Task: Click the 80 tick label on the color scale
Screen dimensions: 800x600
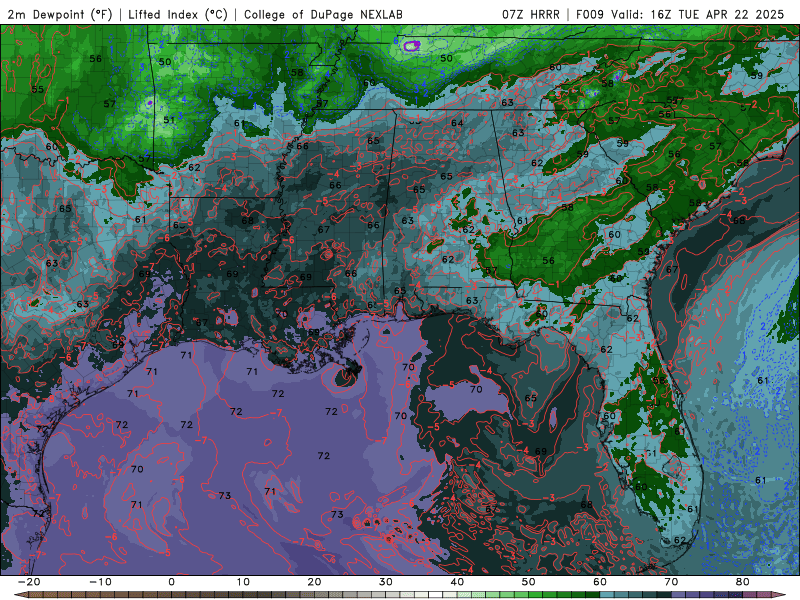Action: (743, 582)
